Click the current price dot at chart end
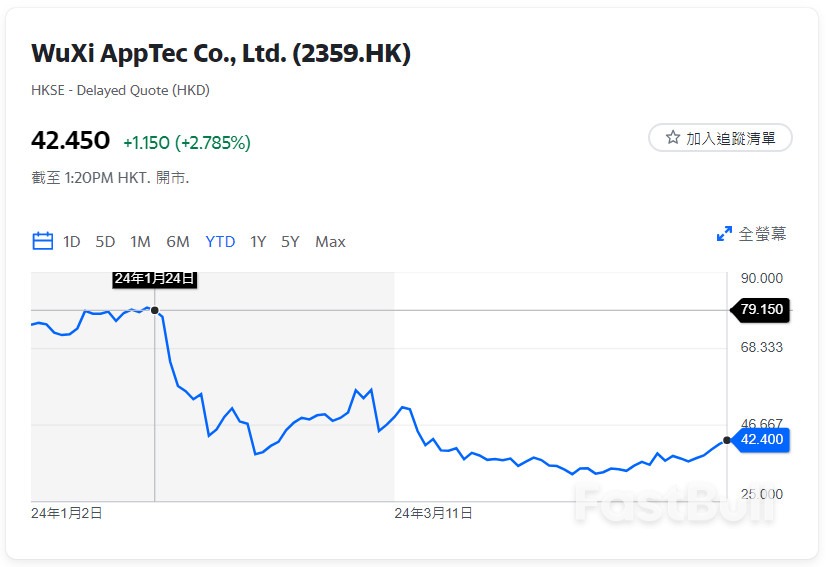Image resolution: width=826 pixels, height=567 pixels. 727,440
